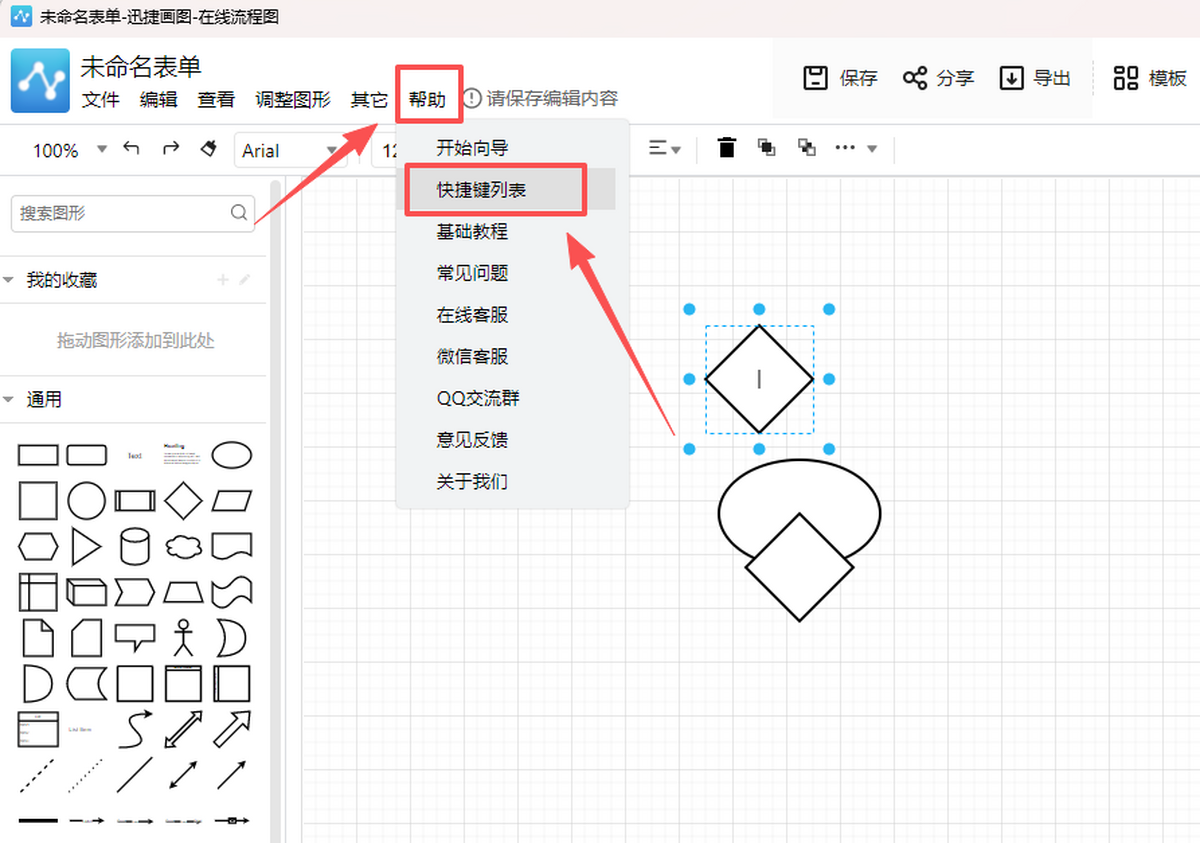The width and height of the screenshot is (1200, 843).
Task: Click the 保存 save button
Action: tap(841, 78)
